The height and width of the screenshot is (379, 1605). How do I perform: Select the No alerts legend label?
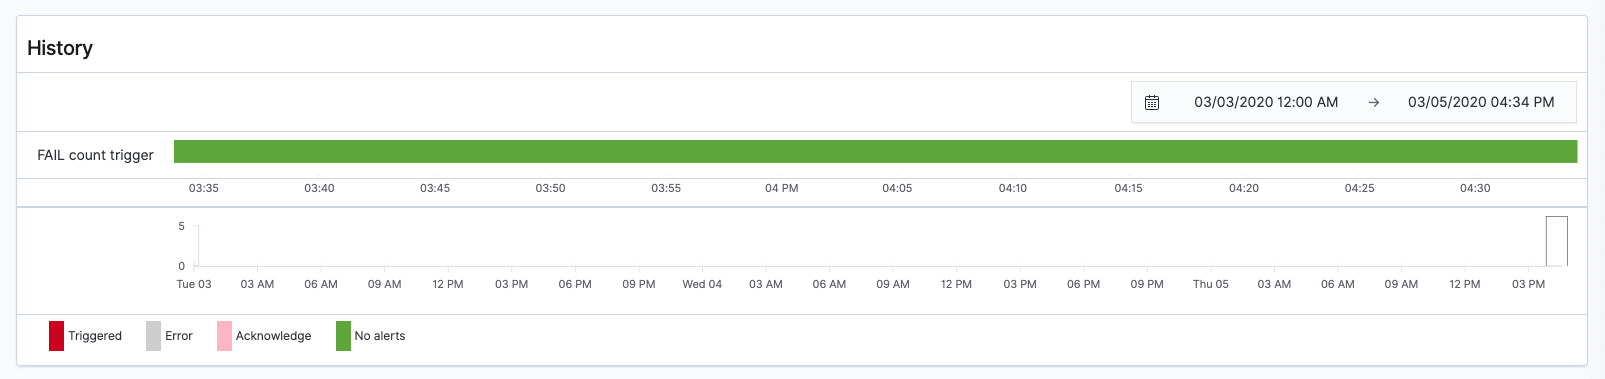(380, 336)
